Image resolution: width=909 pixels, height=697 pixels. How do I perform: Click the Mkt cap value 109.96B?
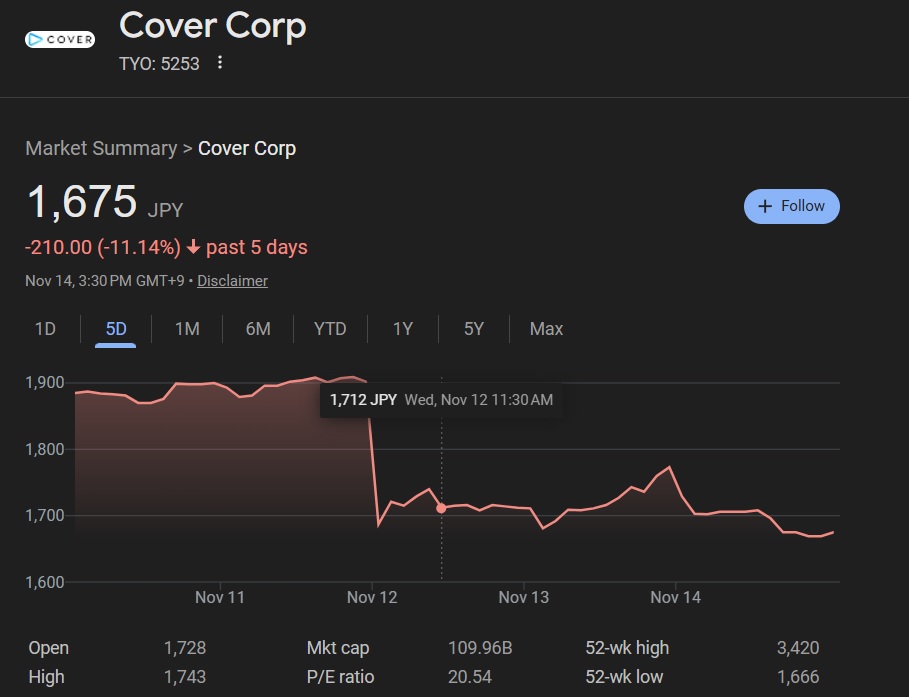tap(480, 648)
